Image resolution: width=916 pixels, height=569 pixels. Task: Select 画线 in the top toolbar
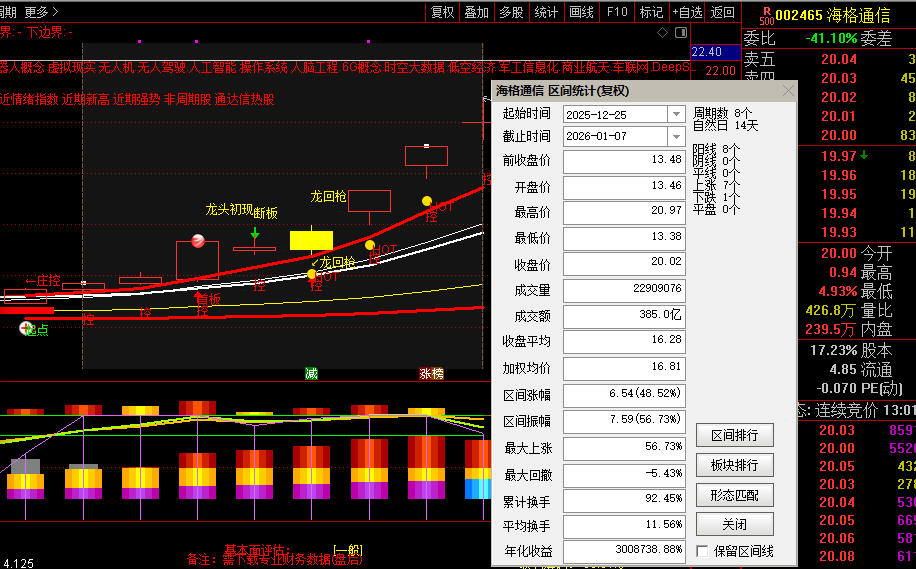tap(581, 12)
